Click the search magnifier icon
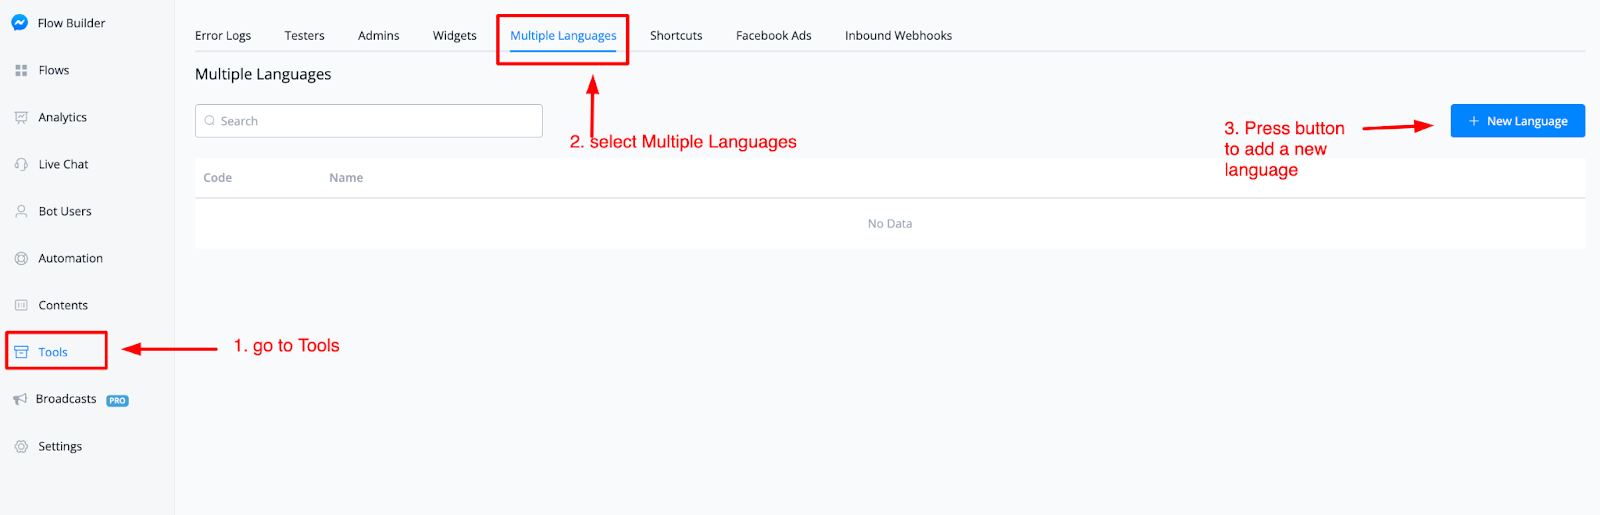The height and width of the screenshot is (515, 1600). tap(210, 121)
